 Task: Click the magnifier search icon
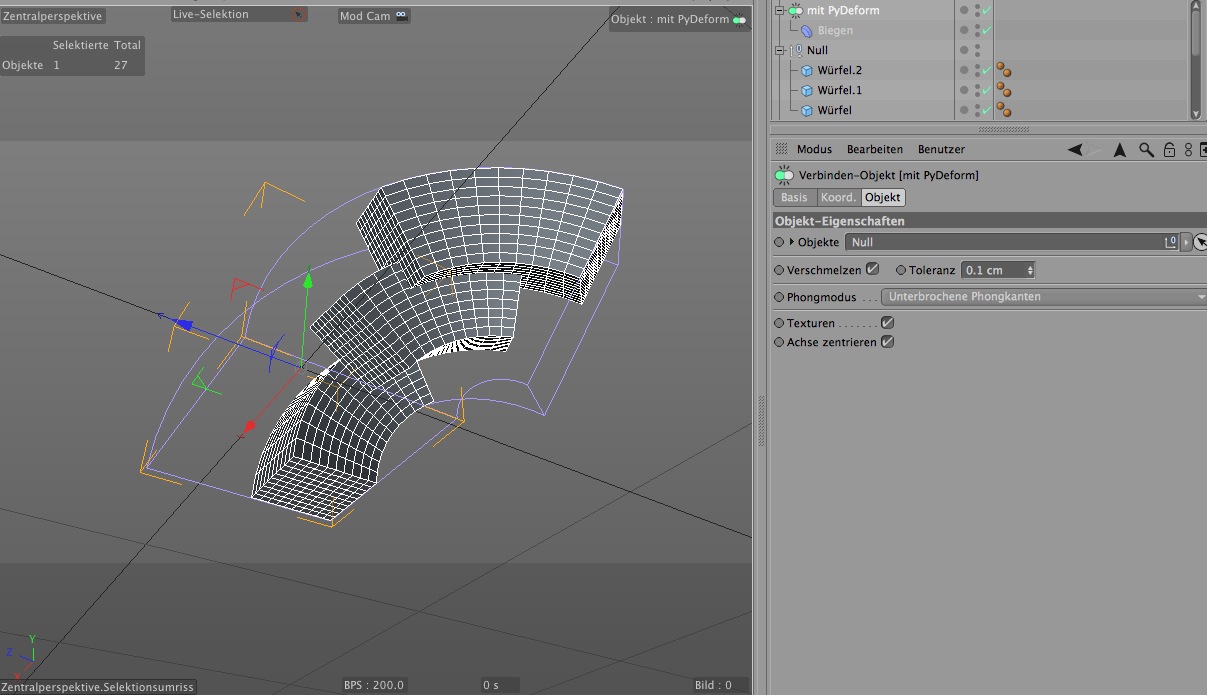1146,150
